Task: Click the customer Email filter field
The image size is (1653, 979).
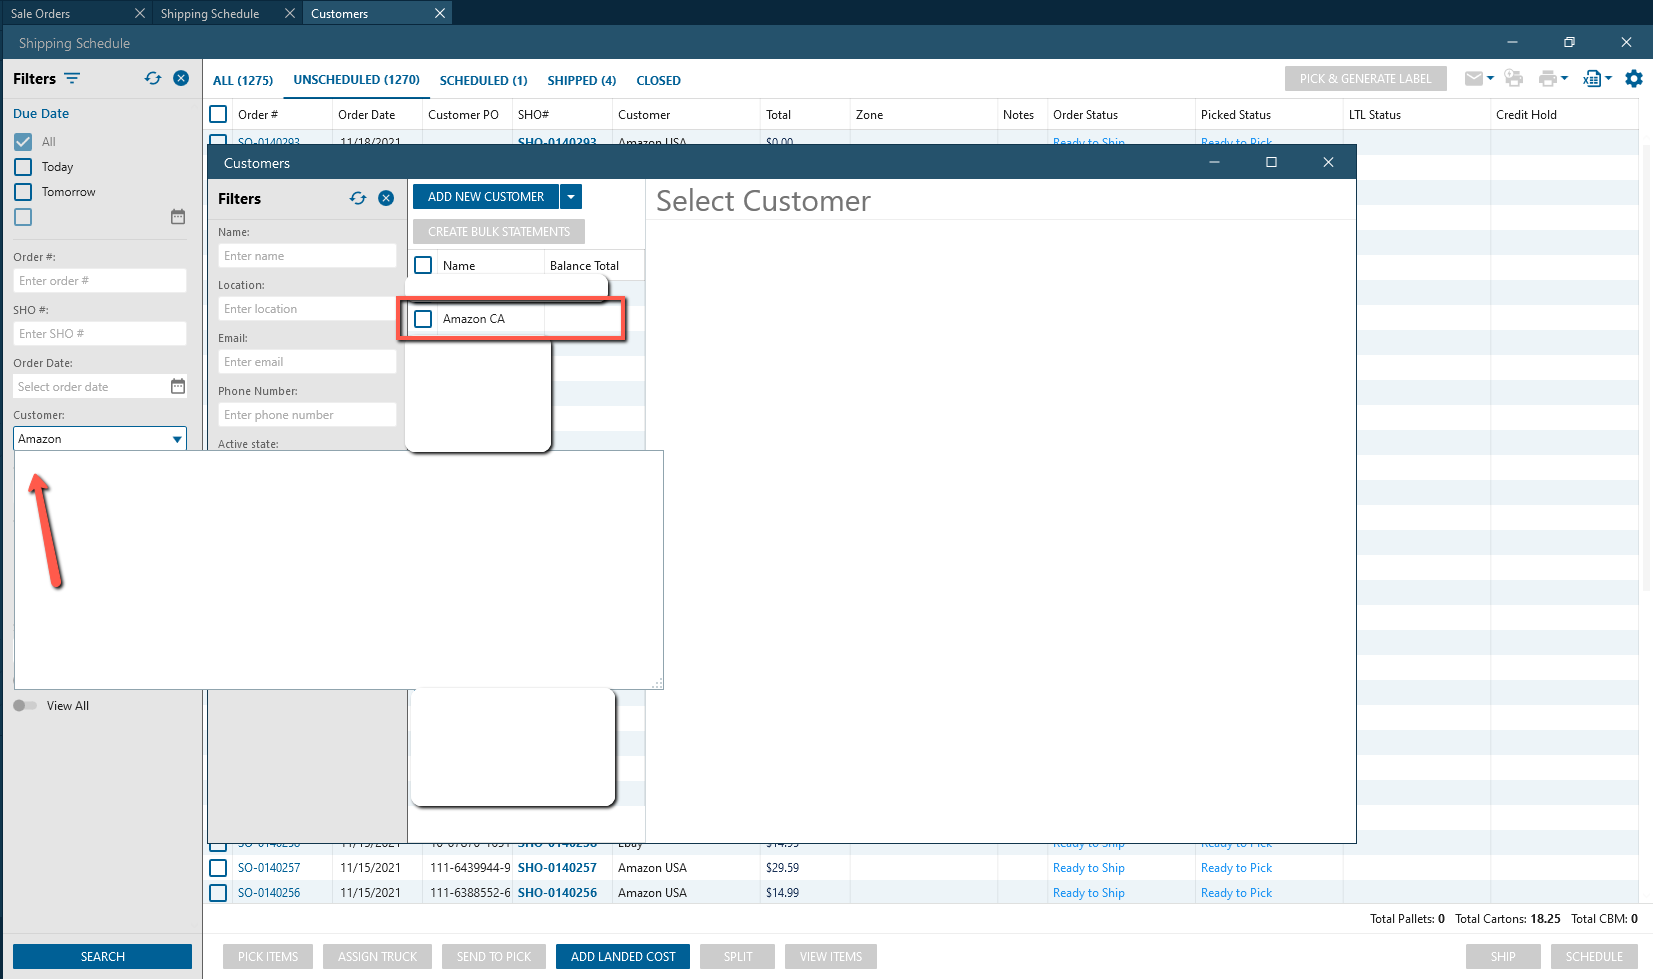Action: click(x=307, y=362)
